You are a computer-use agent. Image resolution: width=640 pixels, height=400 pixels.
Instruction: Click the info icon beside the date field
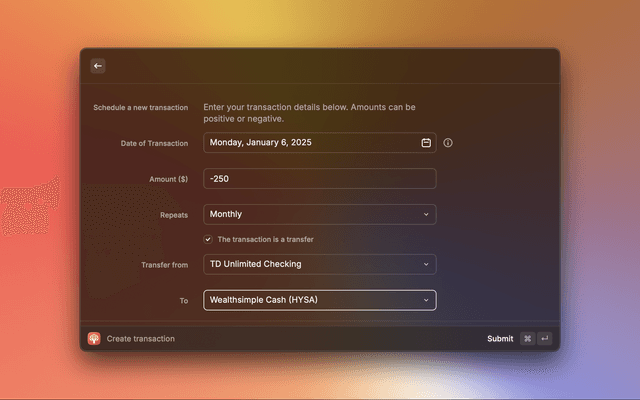point(448,143)
